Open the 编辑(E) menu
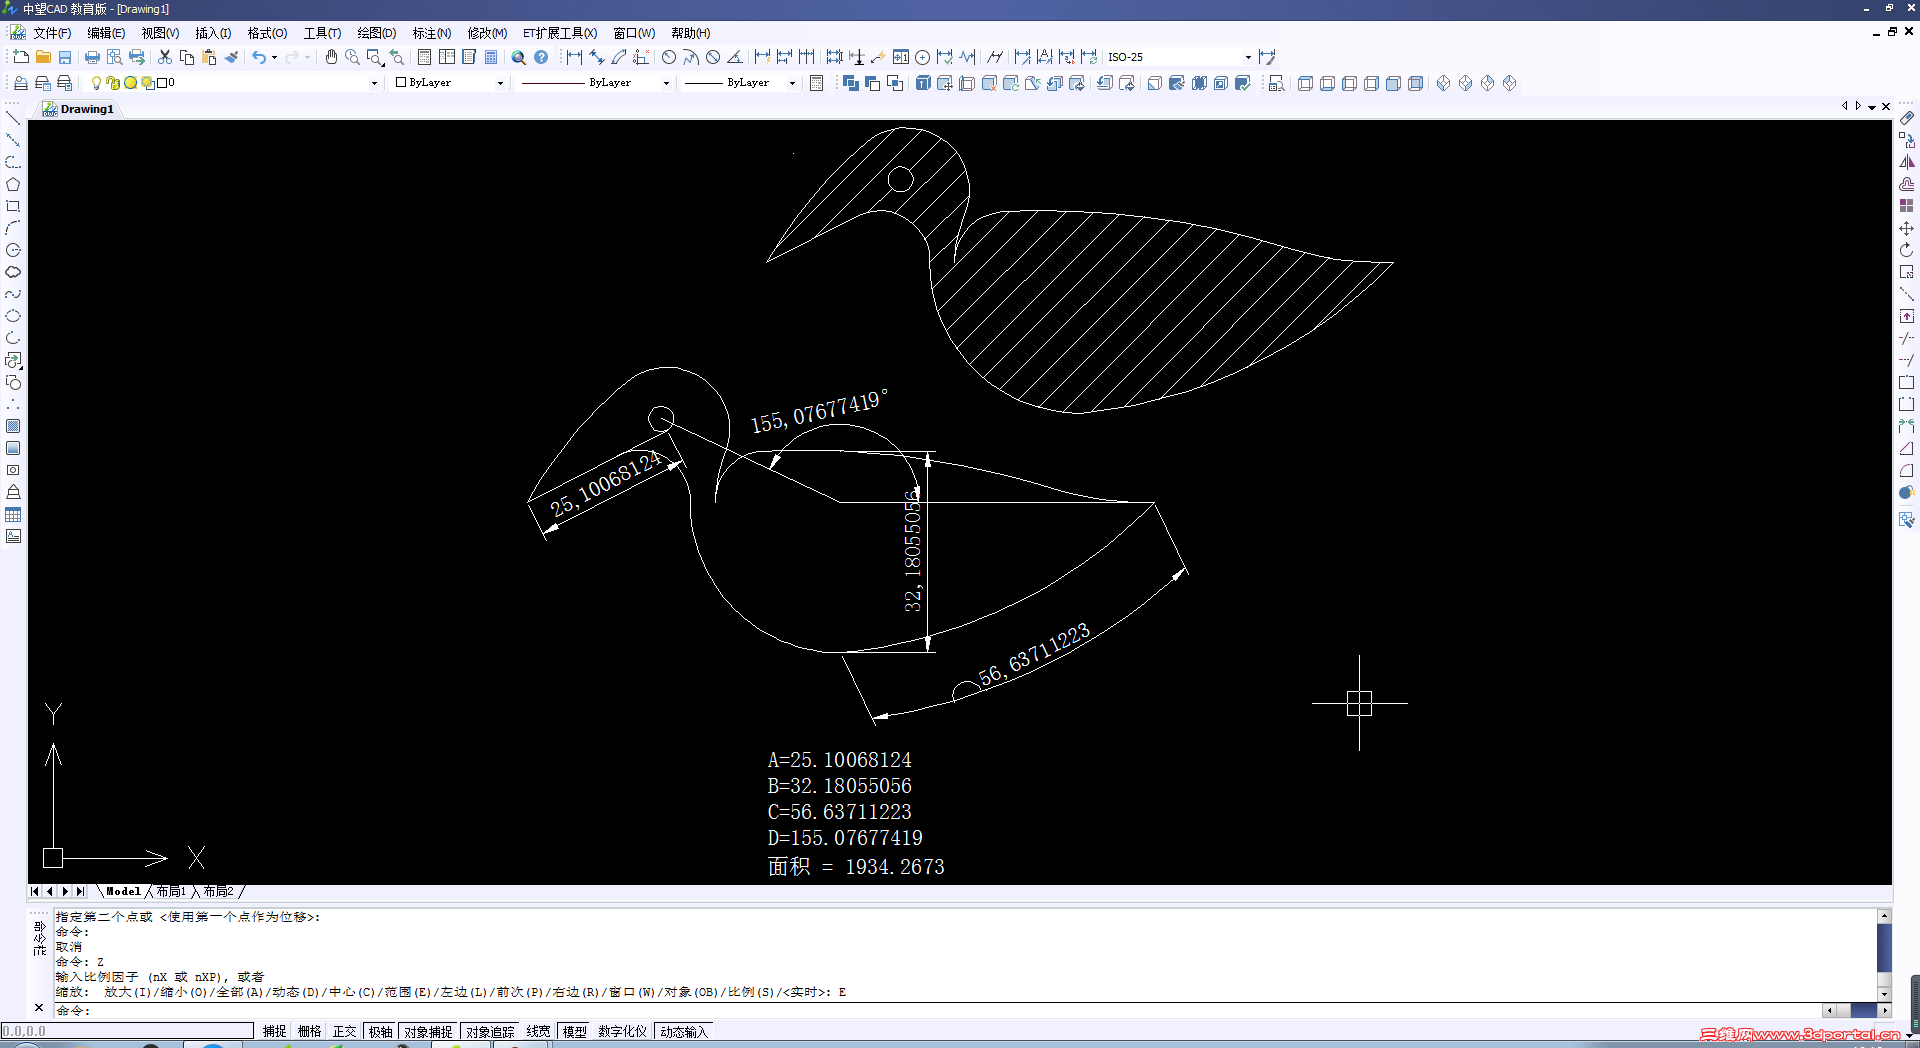The image size is (1920, 1048). point(106,33)
